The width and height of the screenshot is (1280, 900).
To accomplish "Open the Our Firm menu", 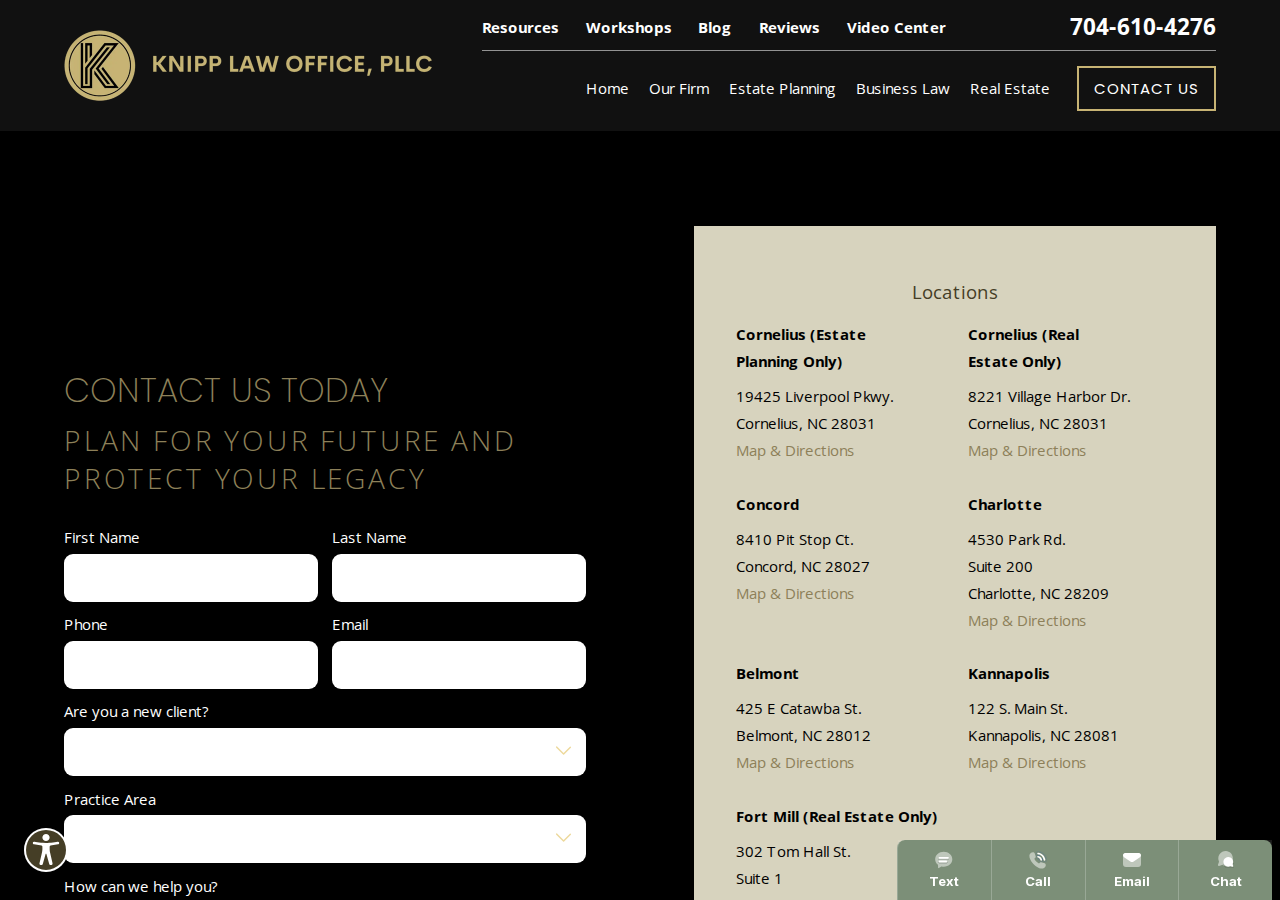I will (679, 89).
